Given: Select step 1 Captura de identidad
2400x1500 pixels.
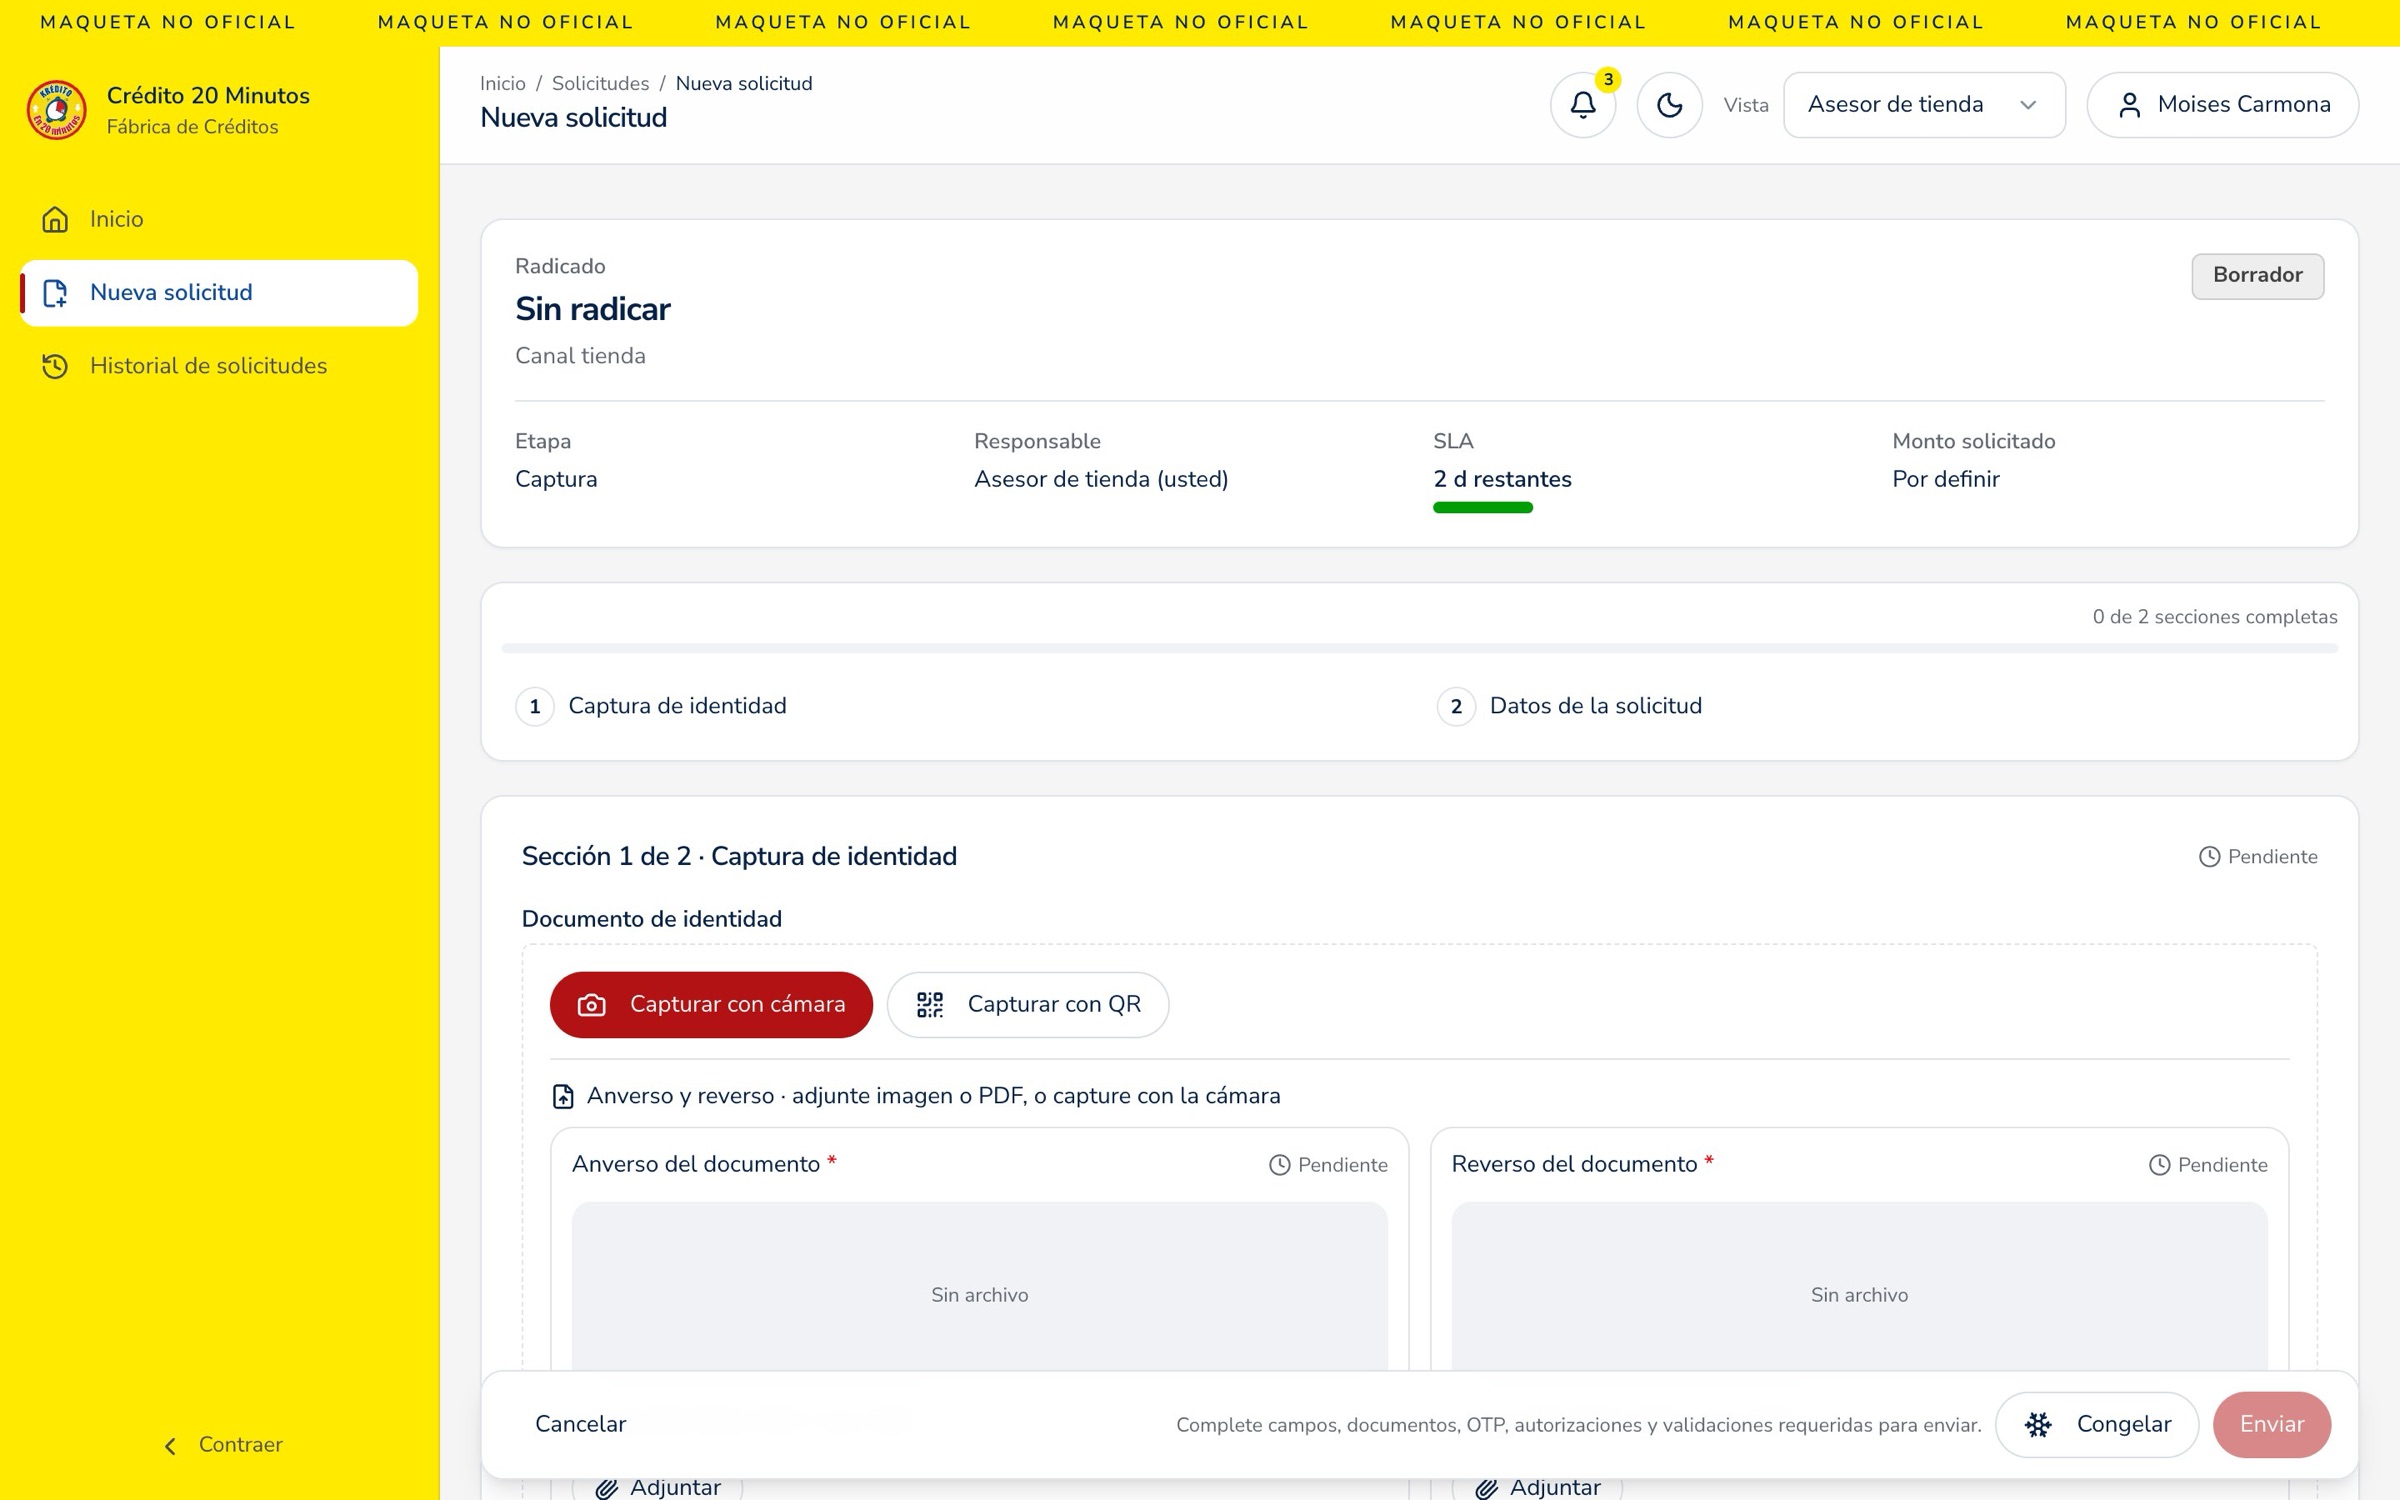Looking at the screenshot, I should (x=652, y=706).
